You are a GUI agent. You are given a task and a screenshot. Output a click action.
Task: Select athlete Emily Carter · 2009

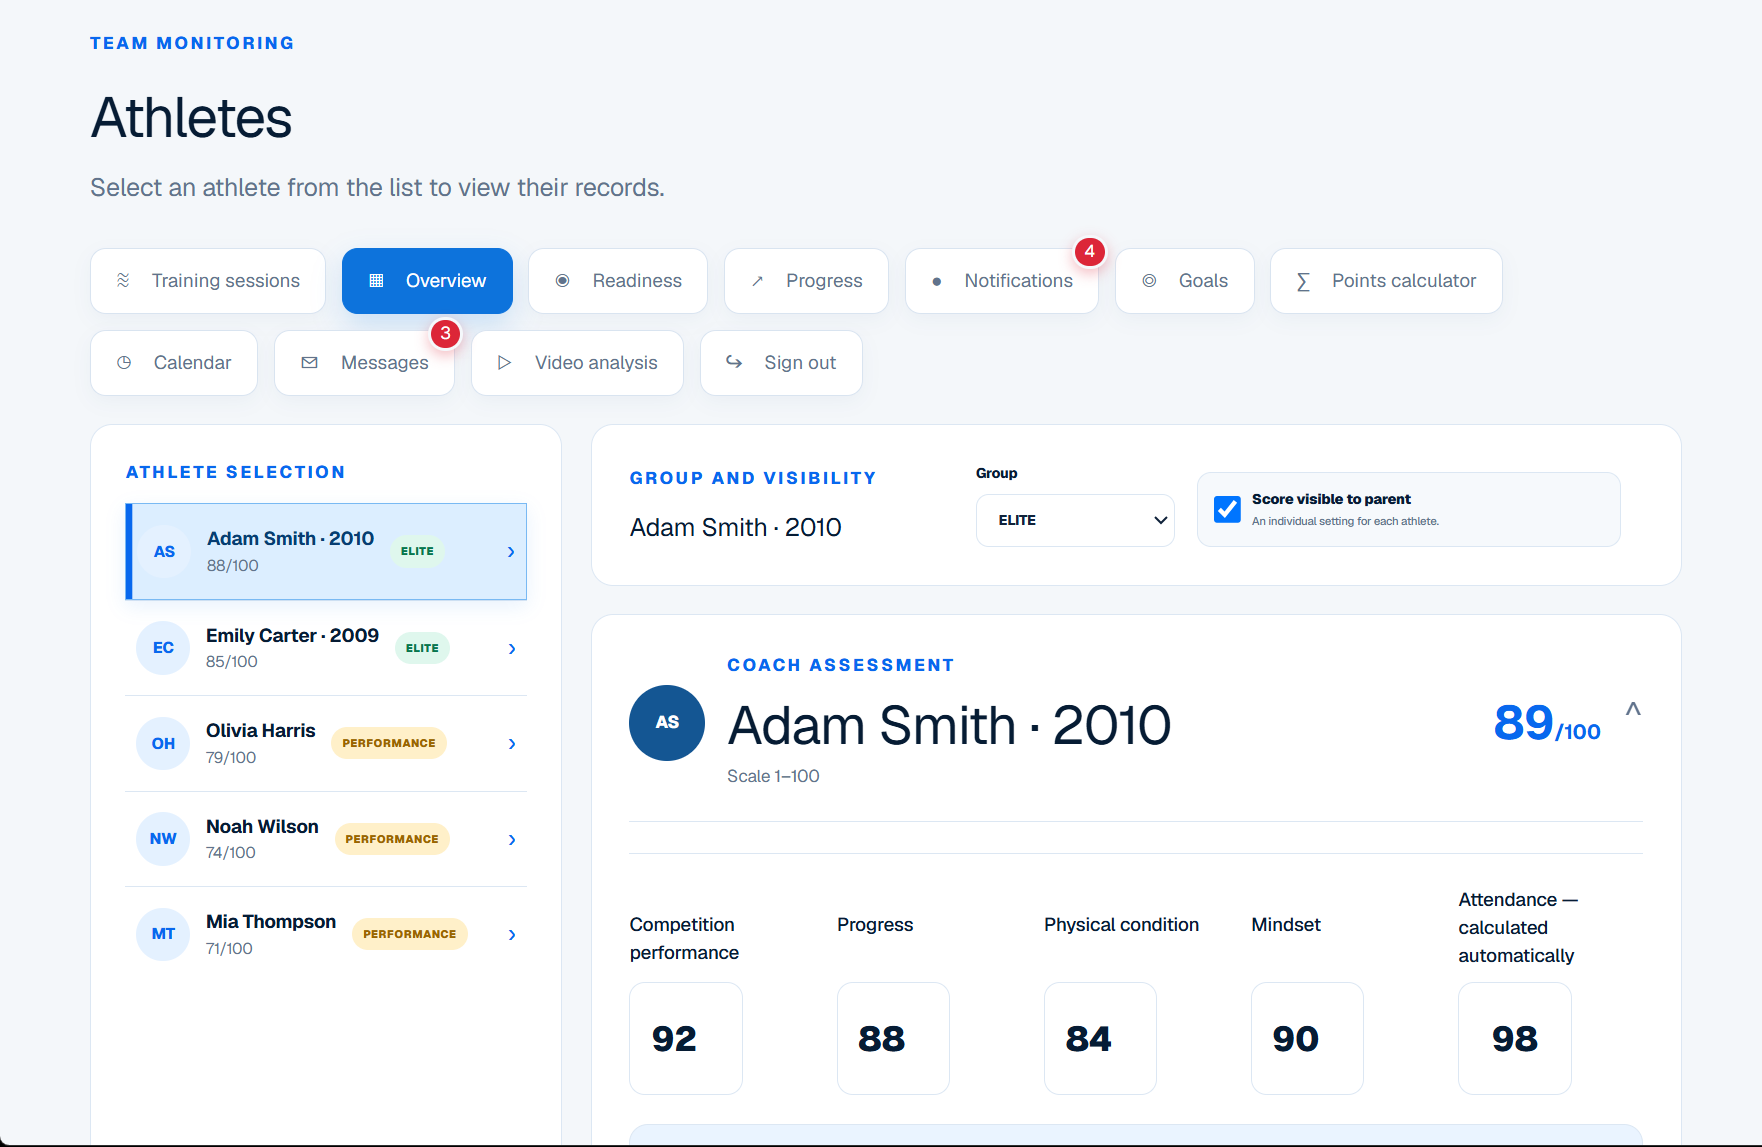326,648
